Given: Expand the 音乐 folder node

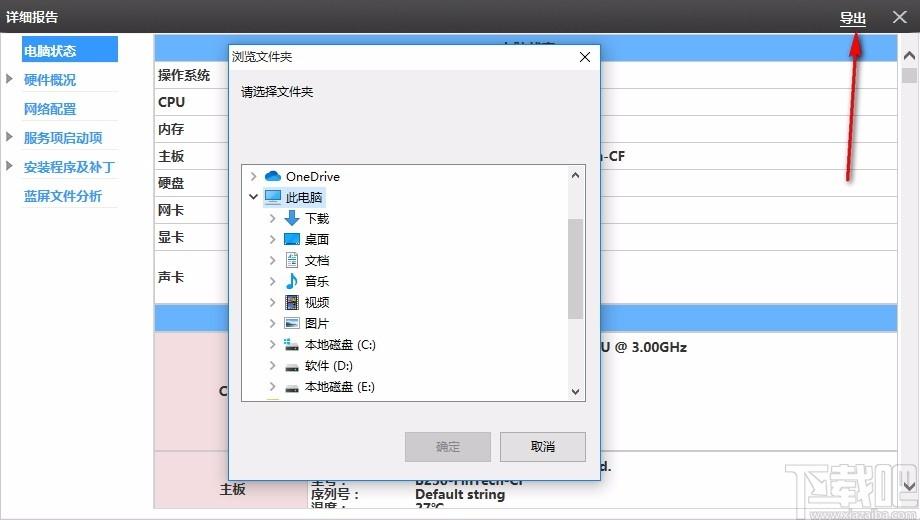Looking at the screenshot, I should pos(272,281).
